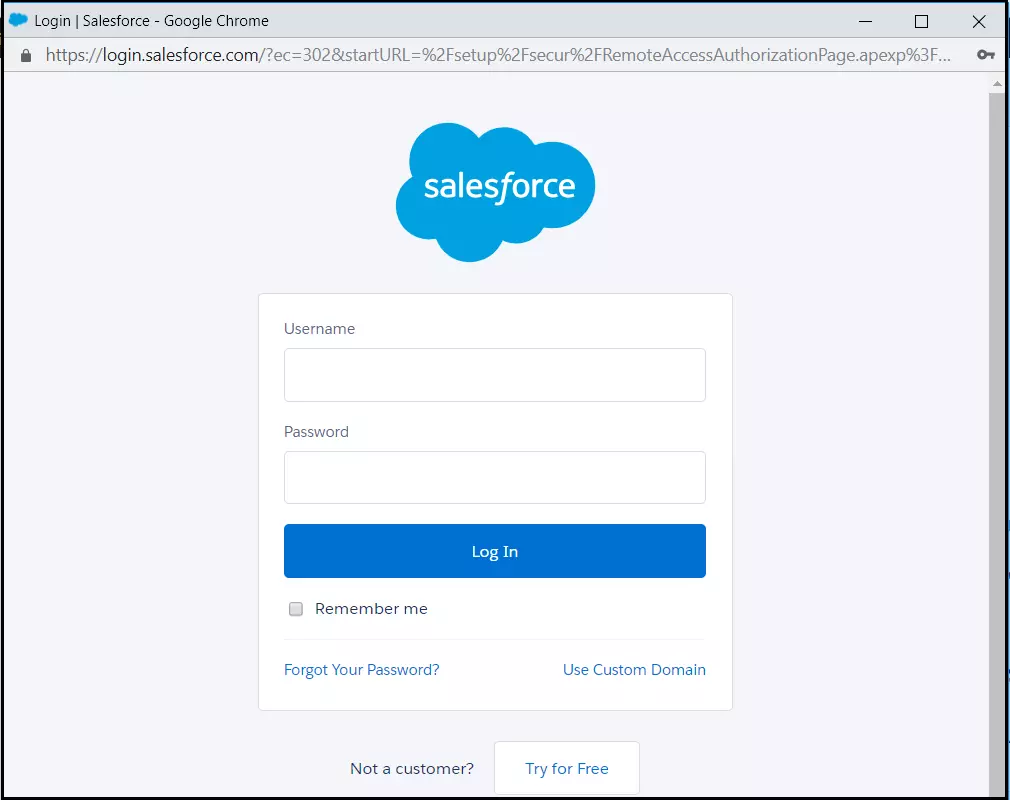The height and width of the screenshot is (800, 1010).
Task: Open the Forgot Your Password link
Action: [362, 669]
